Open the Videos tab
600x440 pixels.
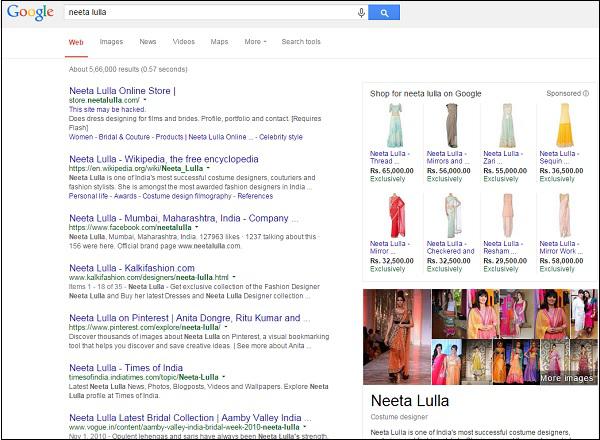click(x=184, y=42)
